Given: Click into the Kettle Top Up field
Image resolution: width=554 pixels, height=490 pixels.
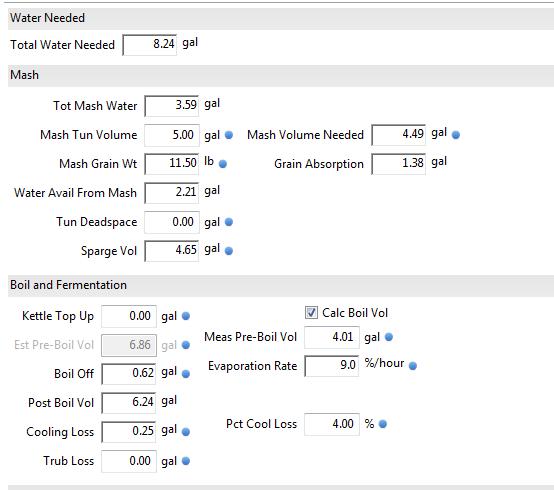Looking at the screenshot, I should (x=129, y=316).
